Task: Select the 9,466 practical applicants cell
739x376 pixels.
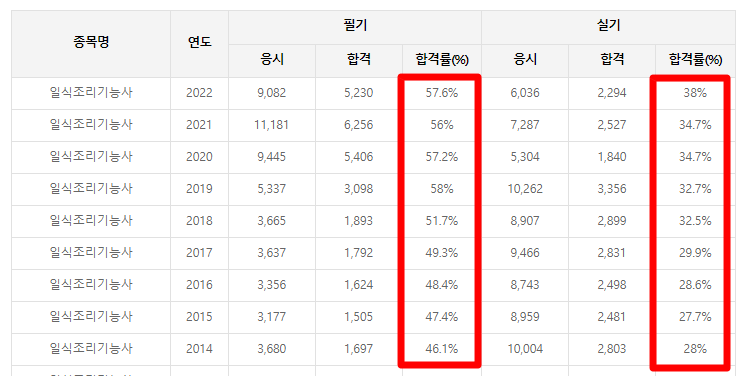Action: click(x=525, y=253)
